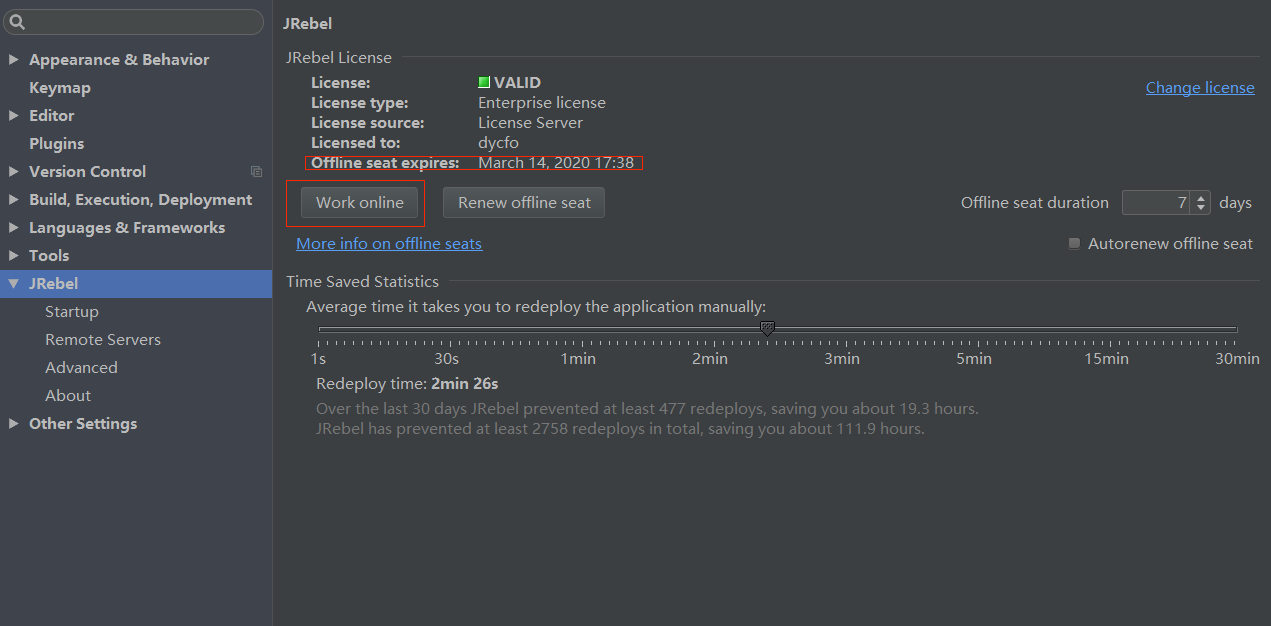The height and width of the screenshot is (626, 1271).
Task: Click the Tools settings label
Action: tap(49, 256)
